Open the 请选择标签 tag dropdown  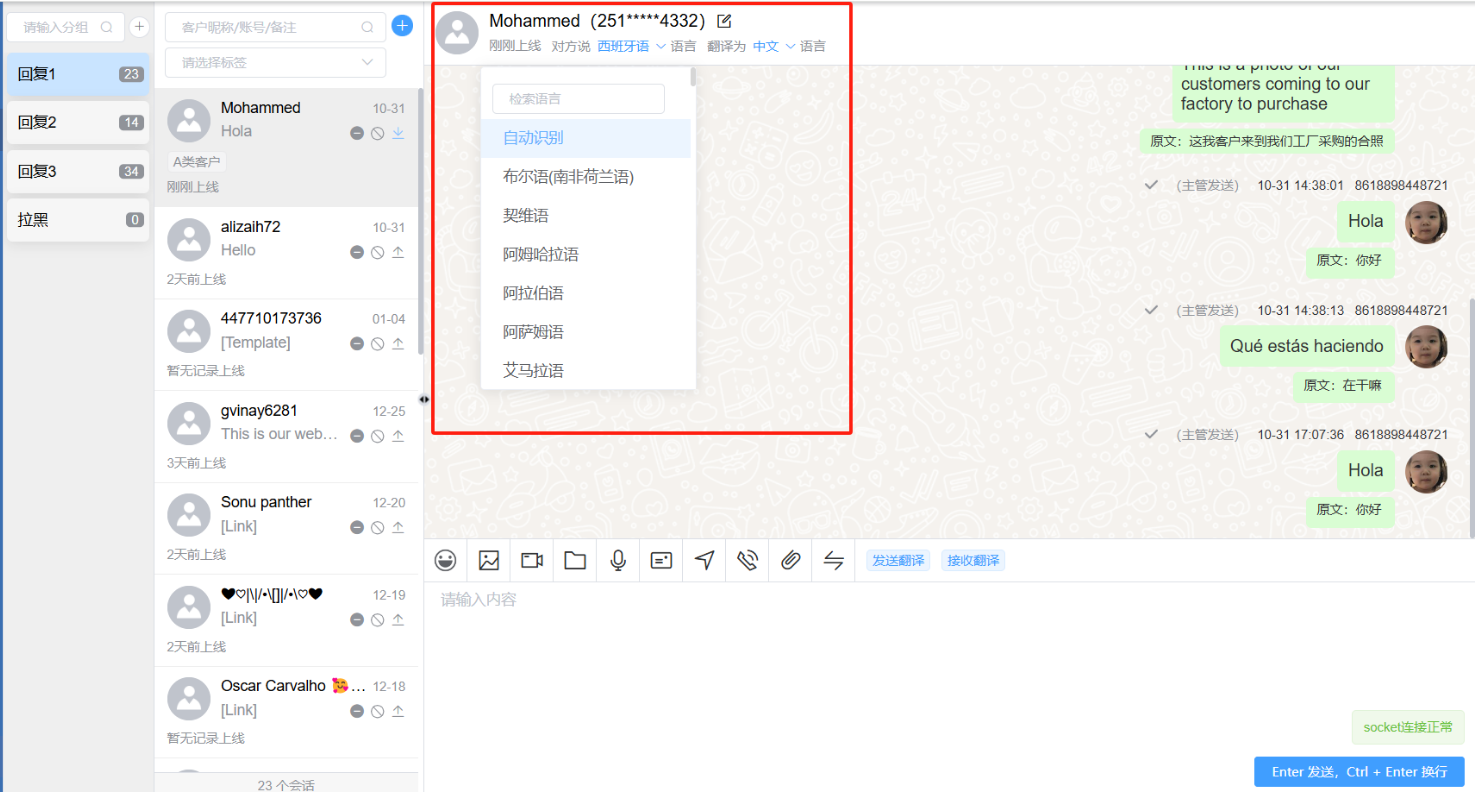click(x=275, y=62)
